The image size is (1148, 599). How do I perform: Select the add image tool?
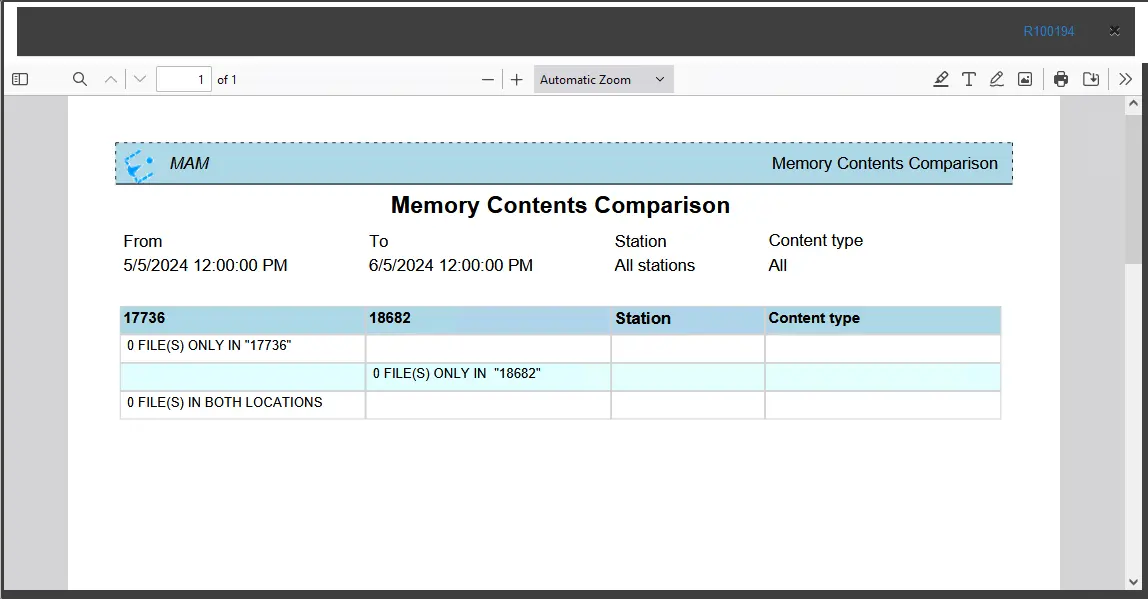click(x=1025, y=80)
